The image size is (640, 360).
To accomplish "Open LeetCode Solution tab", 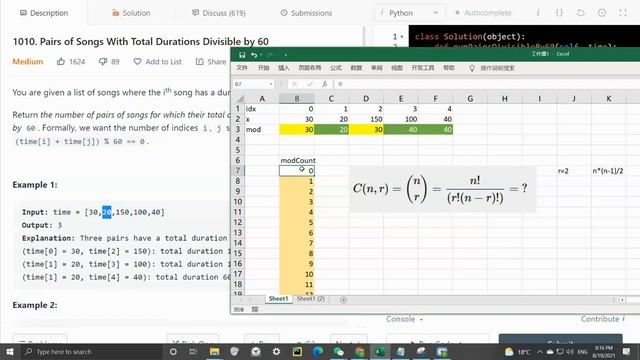I will (x=131, y=13).
